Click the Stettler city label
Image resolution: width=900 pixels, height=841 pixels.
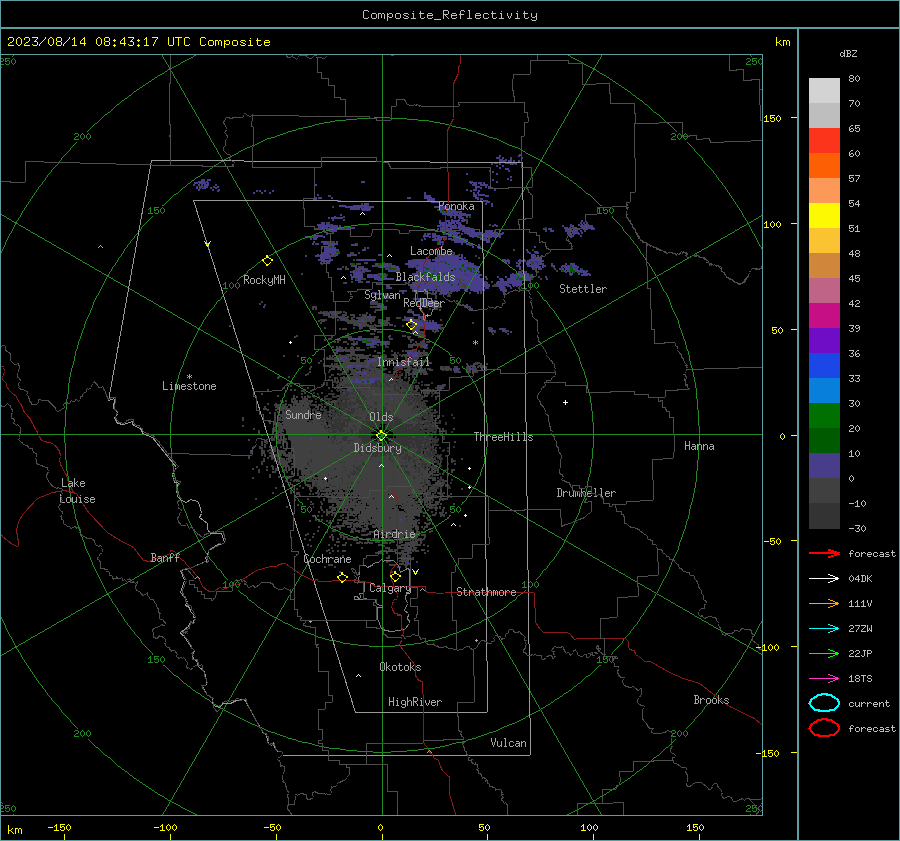(x=583, y=289)
